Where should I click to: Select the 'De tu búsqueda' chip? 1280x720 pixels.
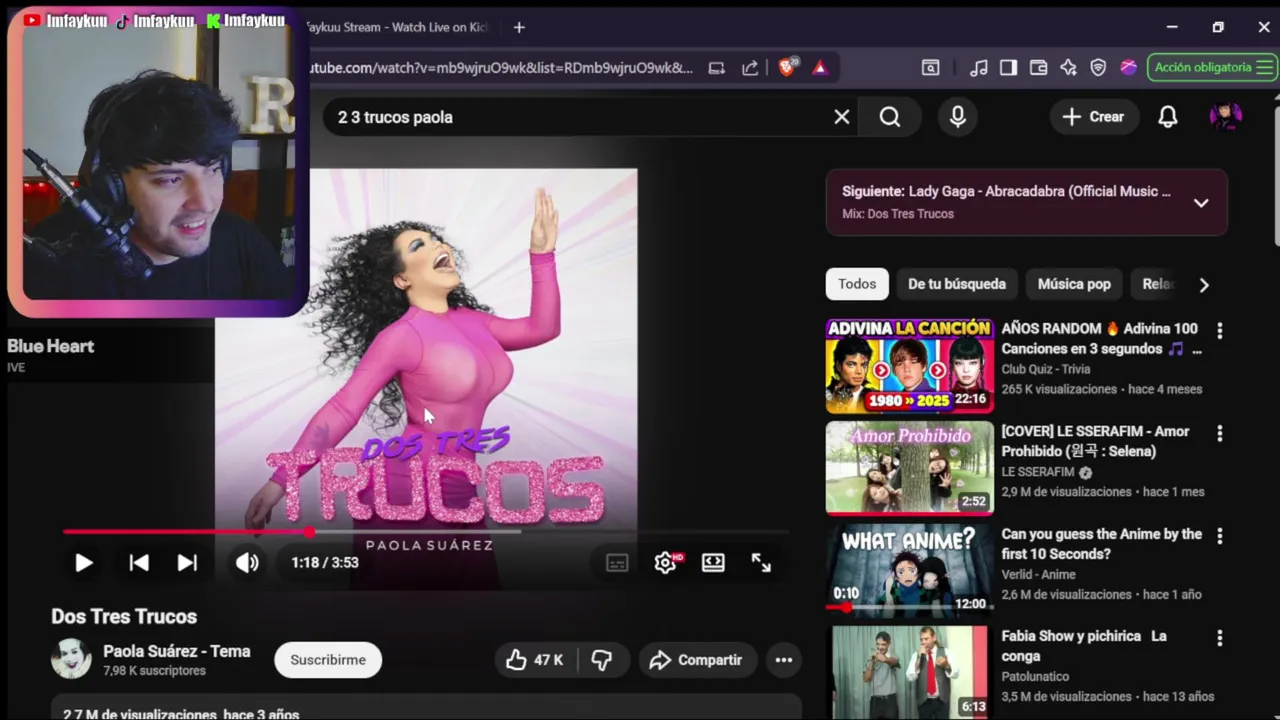957,284
